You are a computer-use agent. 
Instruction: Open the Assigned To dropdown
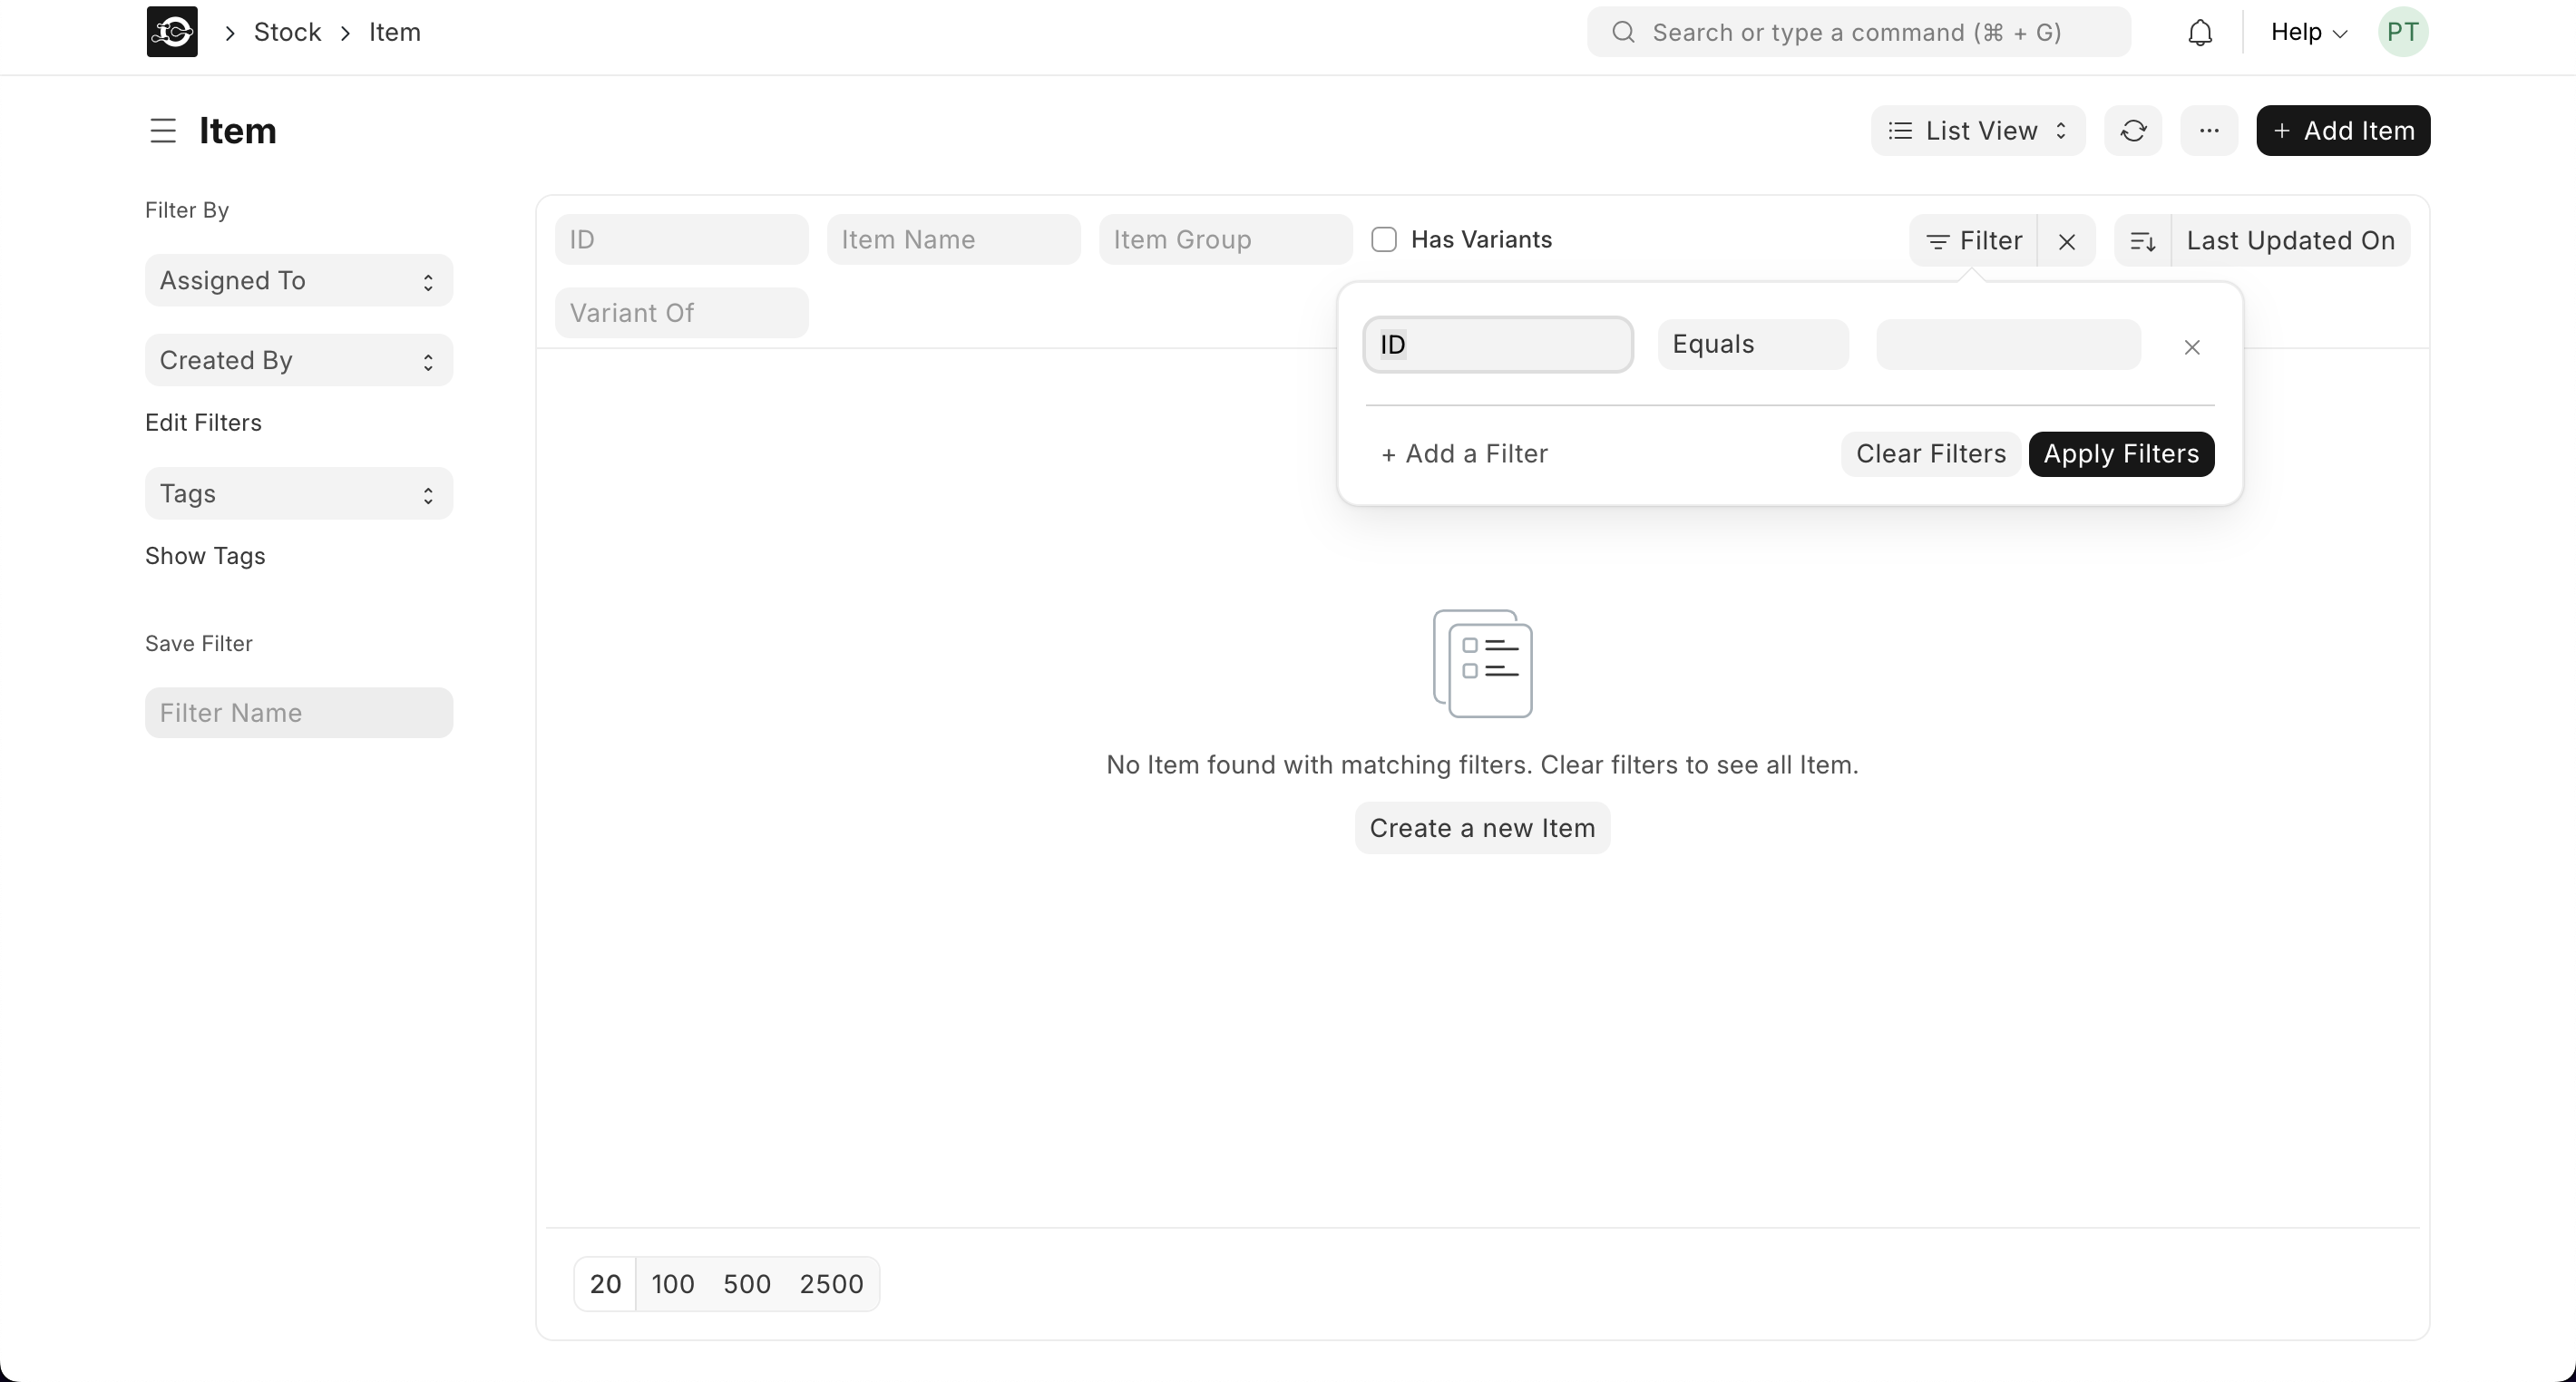[297, 280]
